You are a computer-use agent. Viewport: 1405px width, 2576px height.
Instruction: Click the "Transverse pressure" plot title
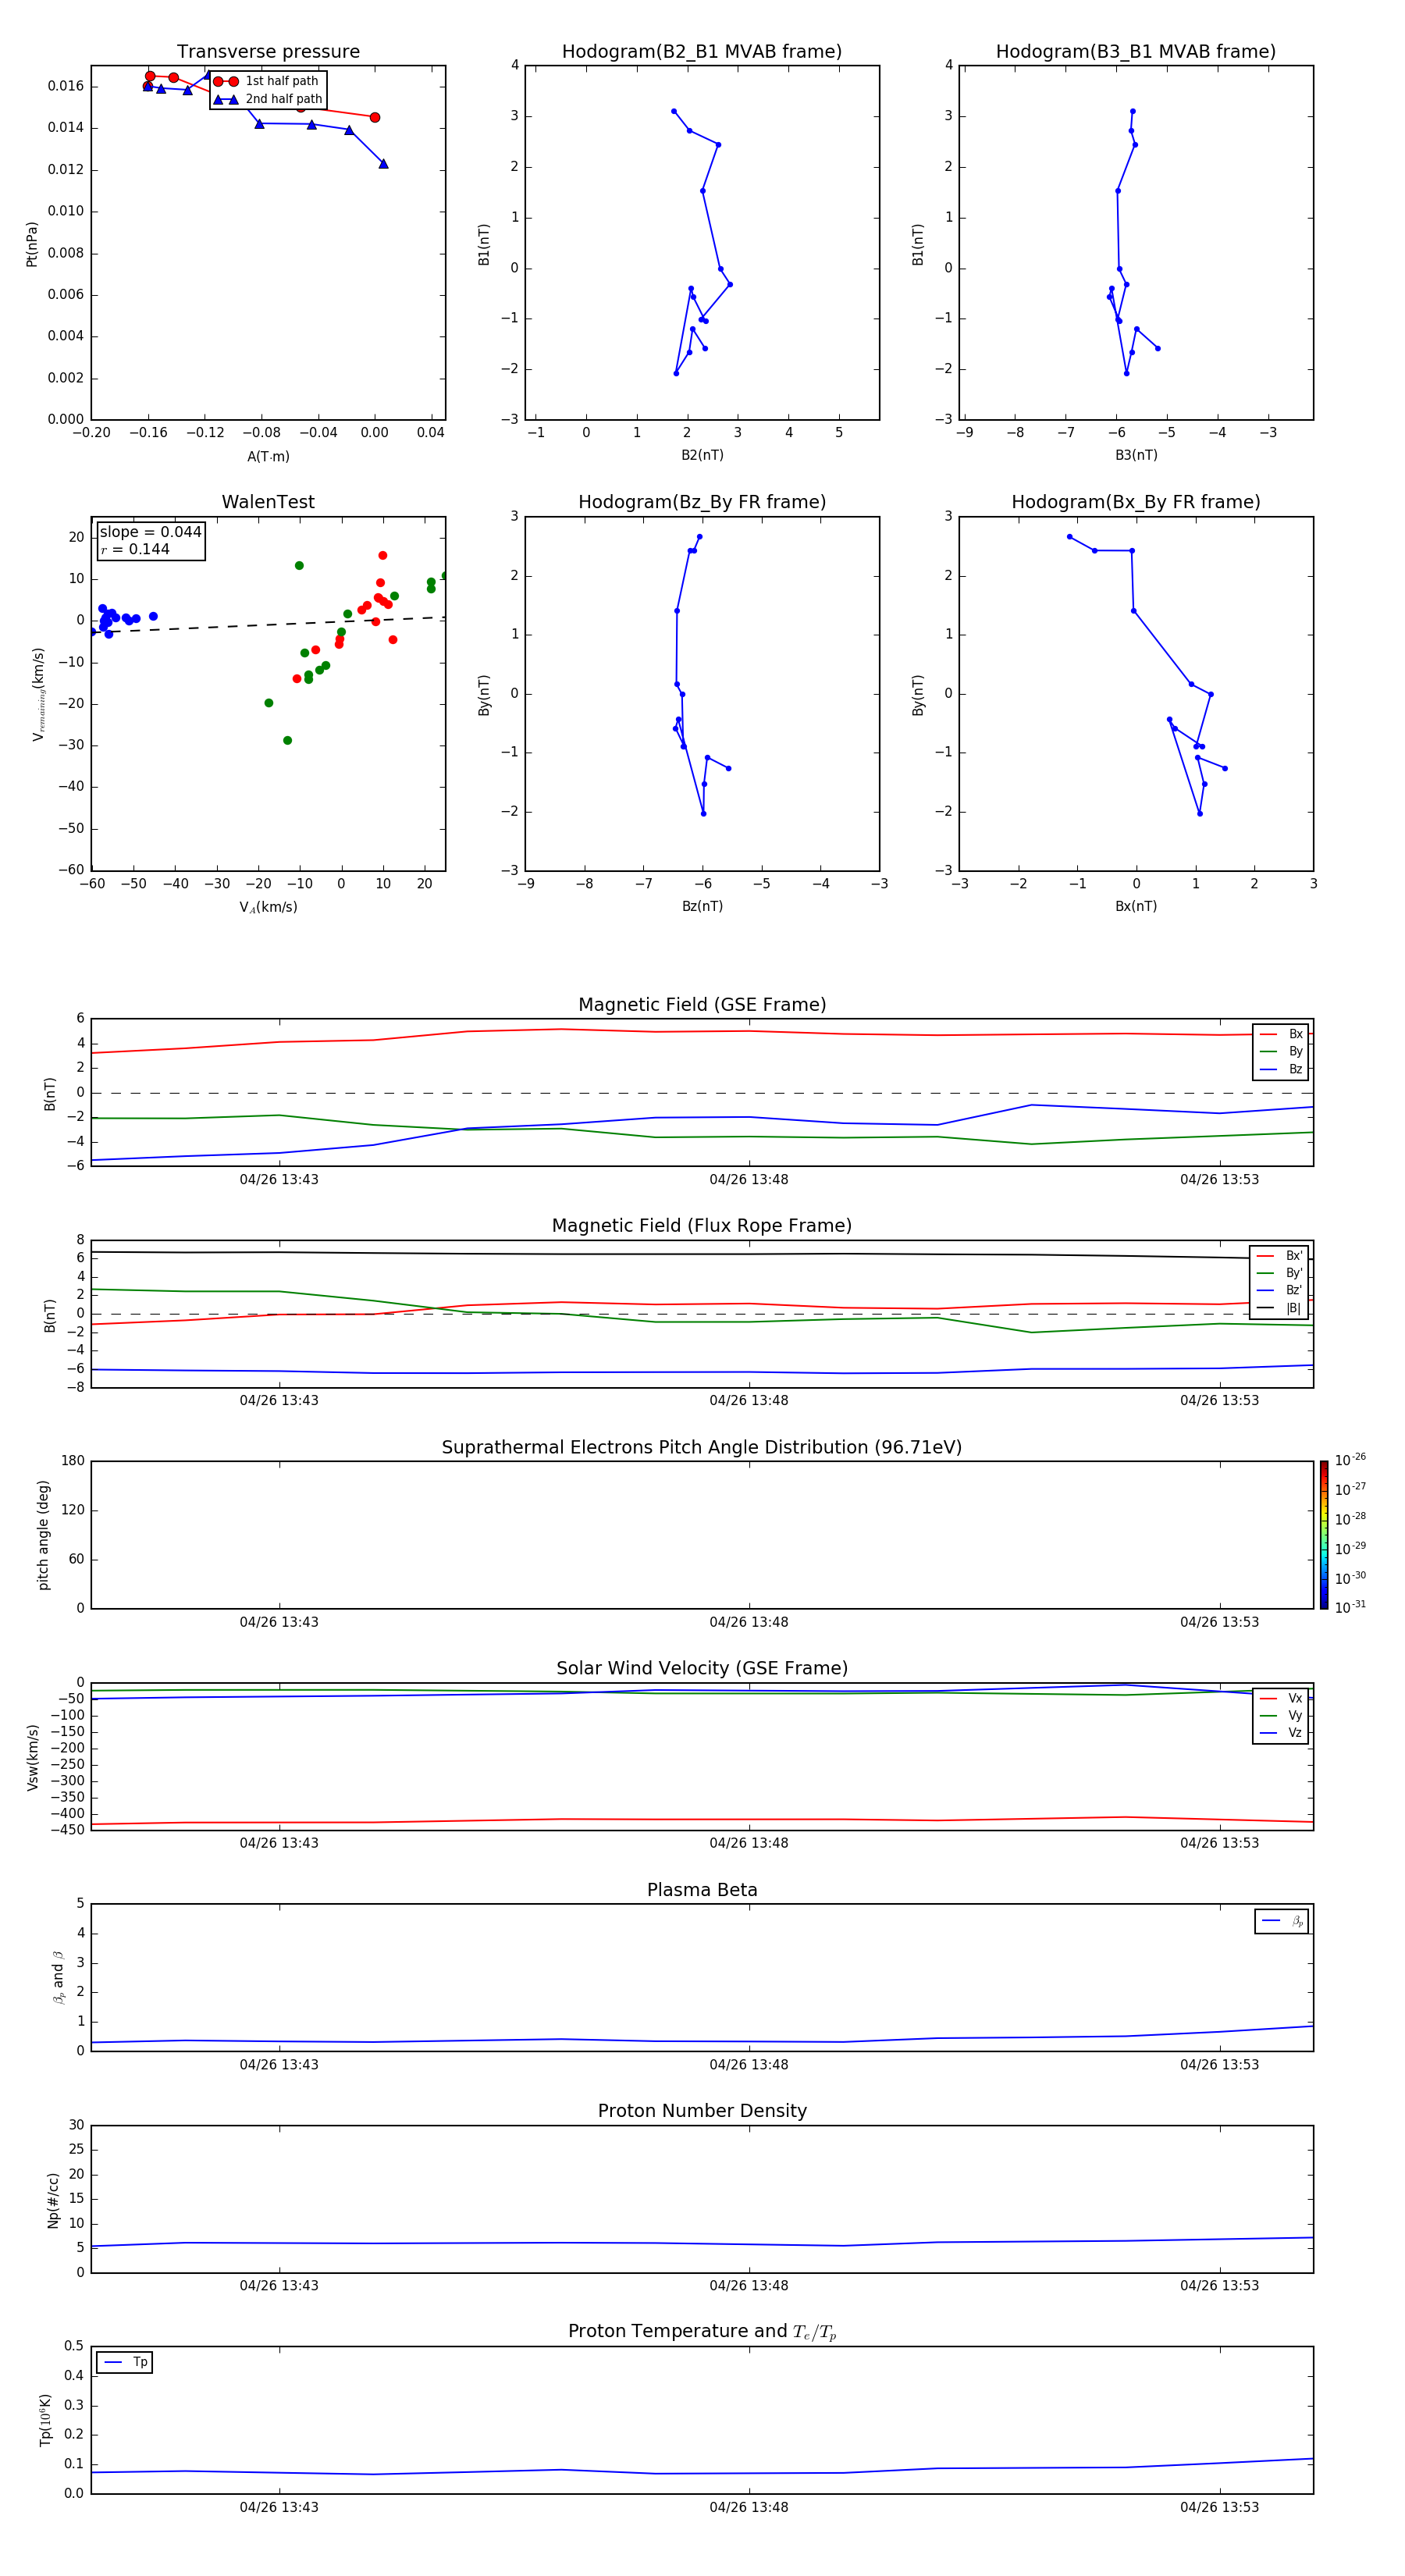(x=268, y=52)
